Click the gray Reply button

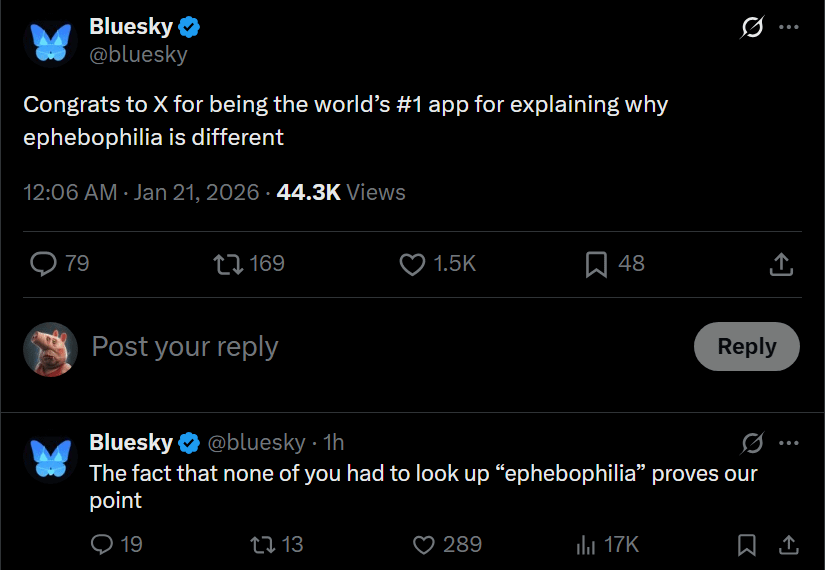(746, 346)
